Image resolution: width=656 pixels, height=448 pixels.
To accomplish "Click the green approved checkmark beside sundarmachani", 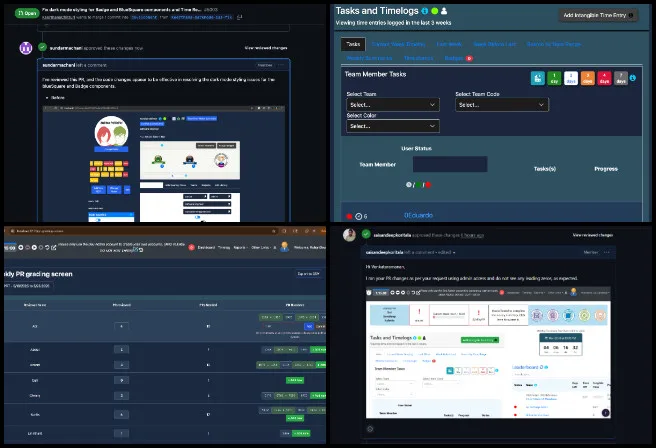I will [x=42, y=47].
